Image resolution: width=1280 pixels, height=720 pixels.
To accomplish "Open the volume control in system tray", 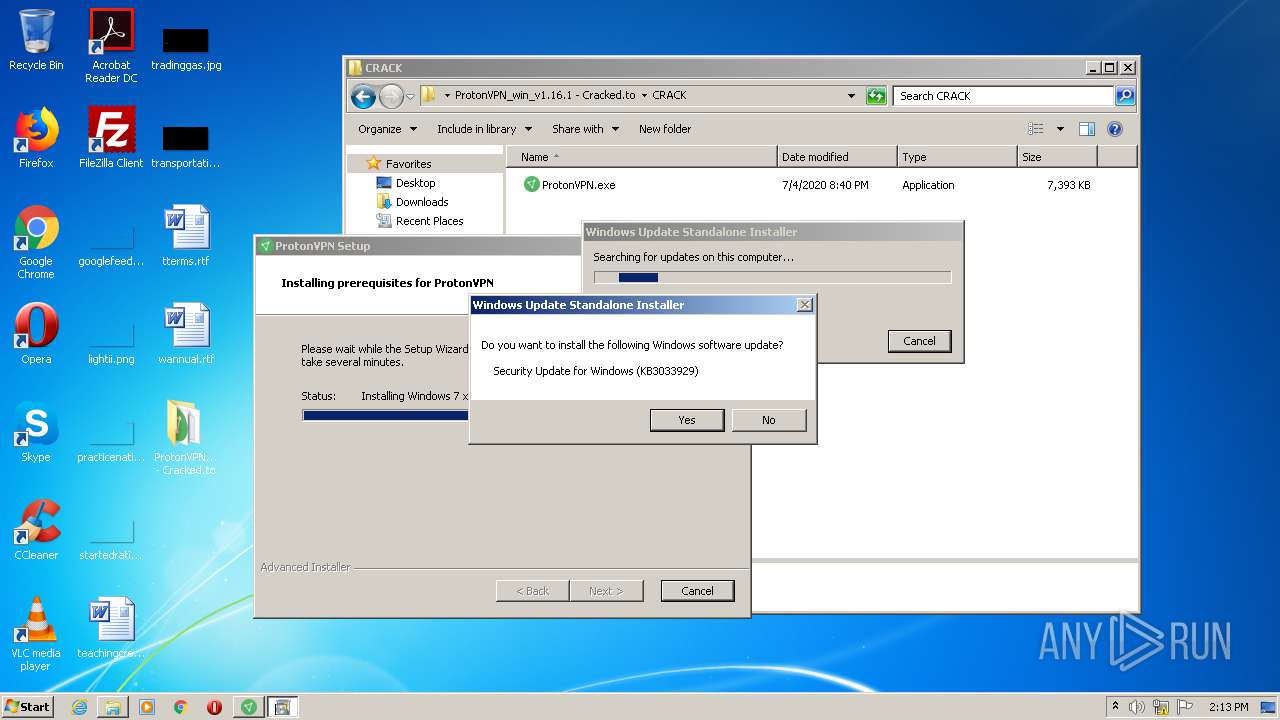I will [1137, 707].
